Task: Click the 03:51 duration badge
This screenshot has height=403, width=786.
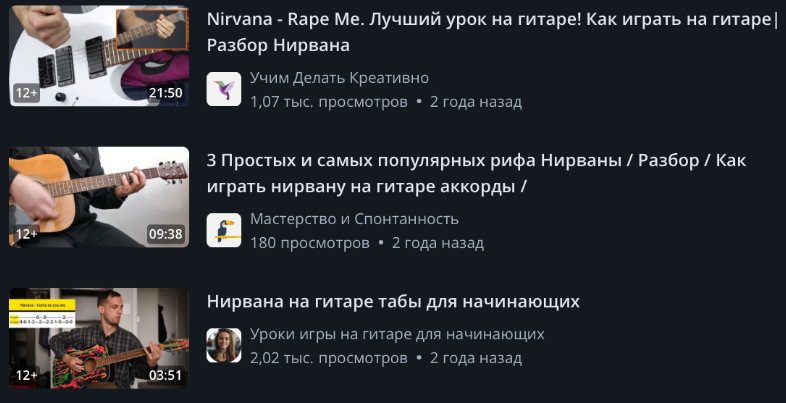Action: (x=165, y=375)
